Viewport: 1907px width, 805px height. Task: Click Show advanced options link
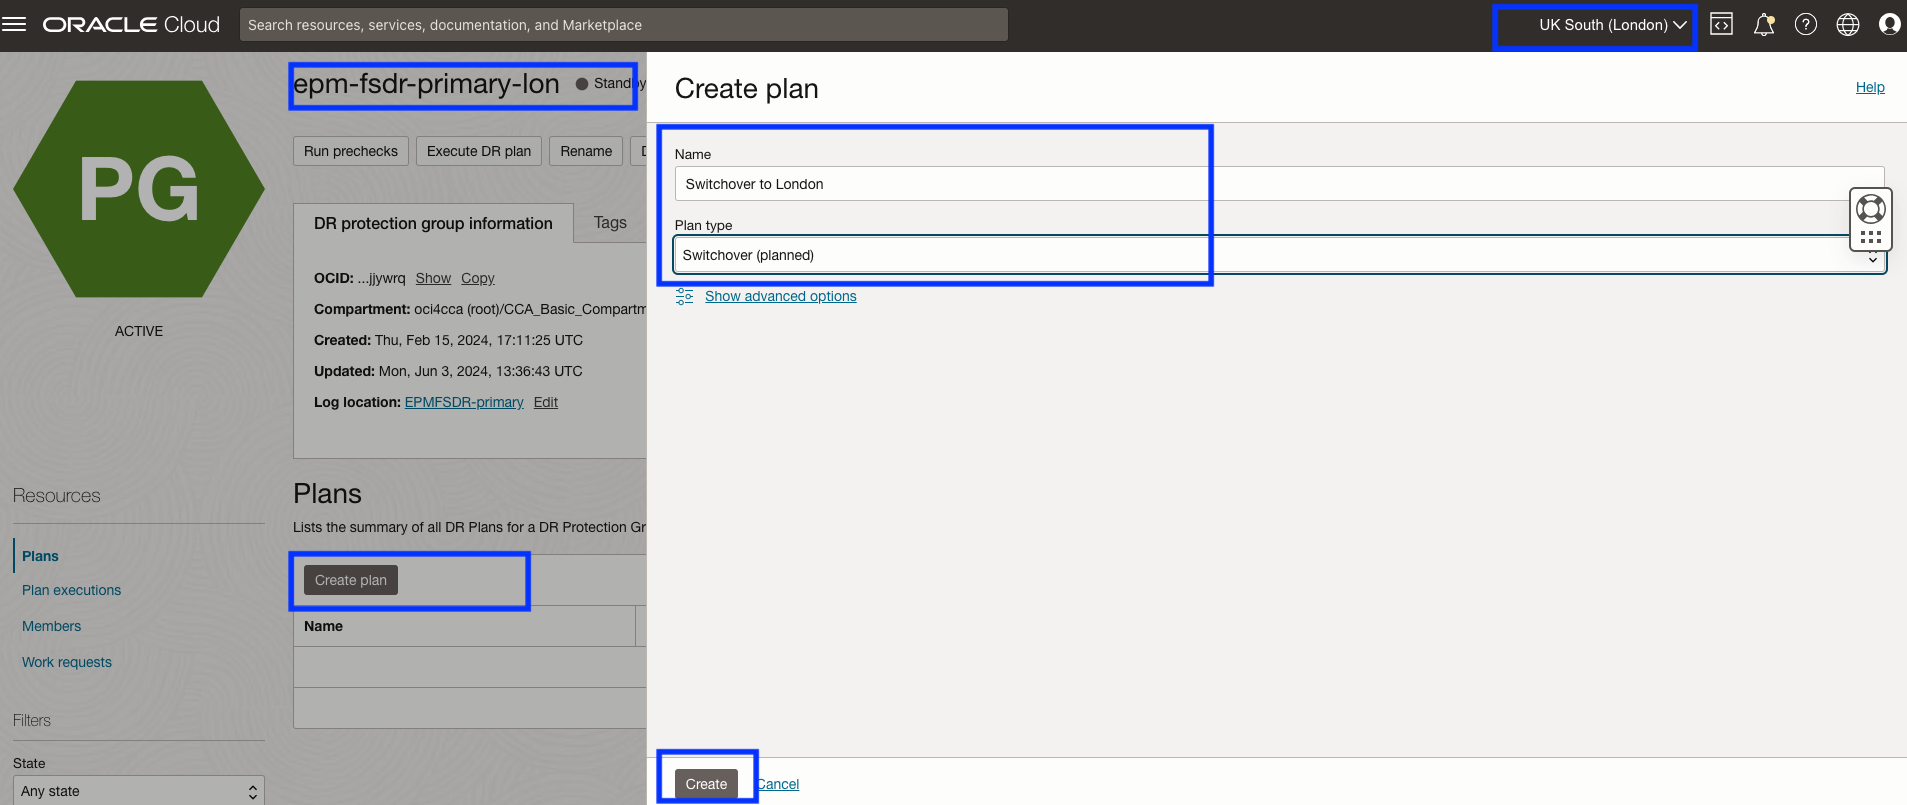tap(781, 296)
